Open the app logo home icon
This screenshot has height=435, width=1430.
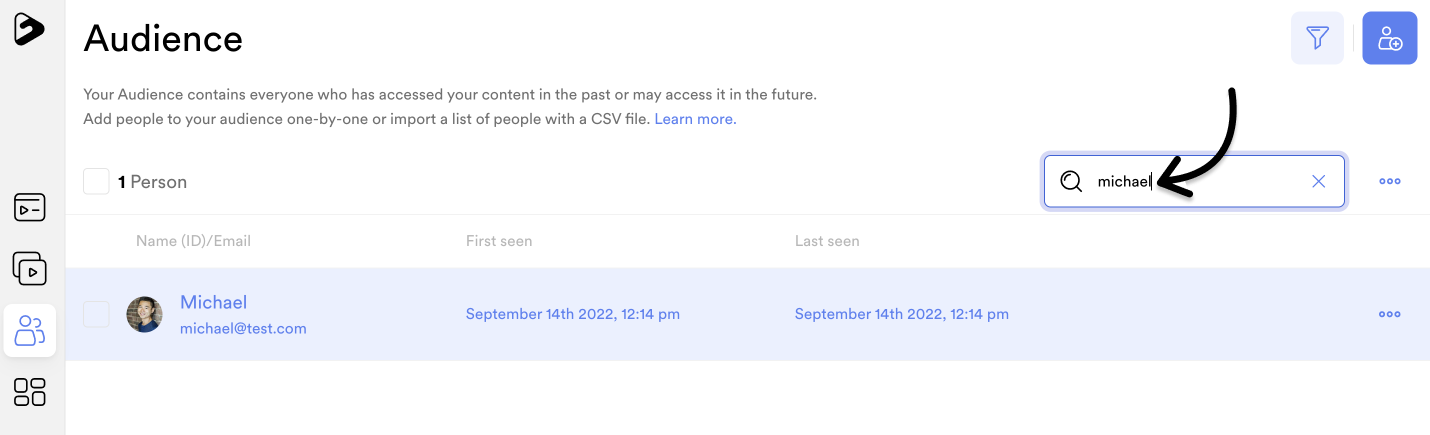point(29,29)
